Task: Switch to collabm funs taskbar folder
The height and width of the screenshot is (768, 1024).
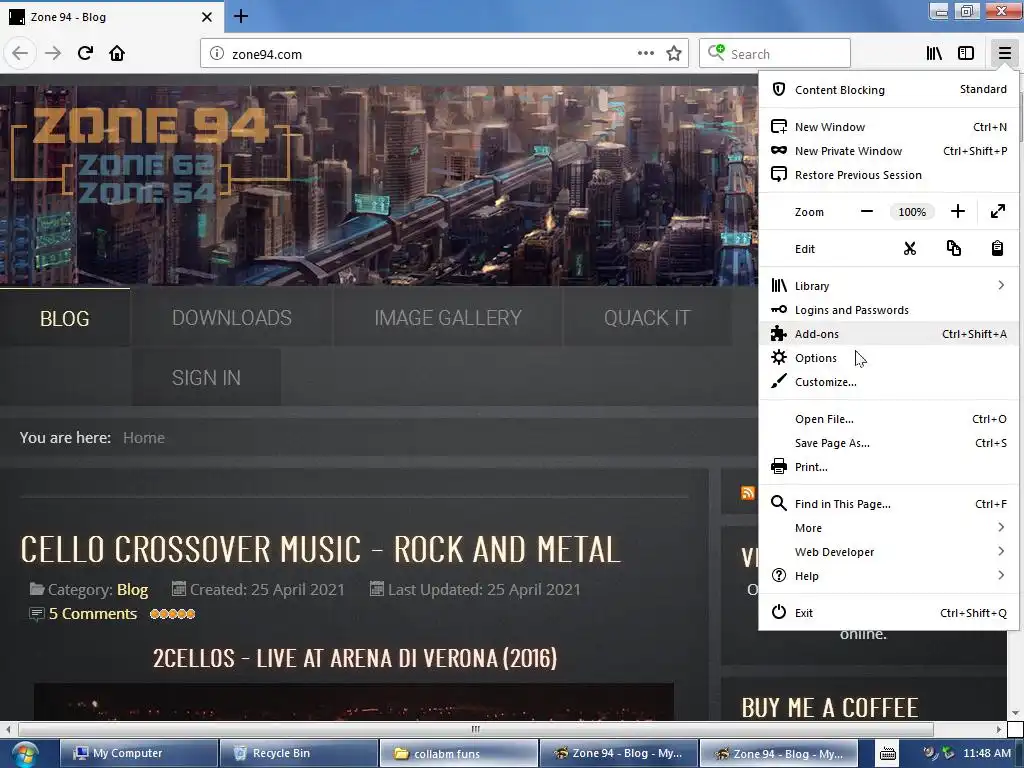Action: click(458, 753)
